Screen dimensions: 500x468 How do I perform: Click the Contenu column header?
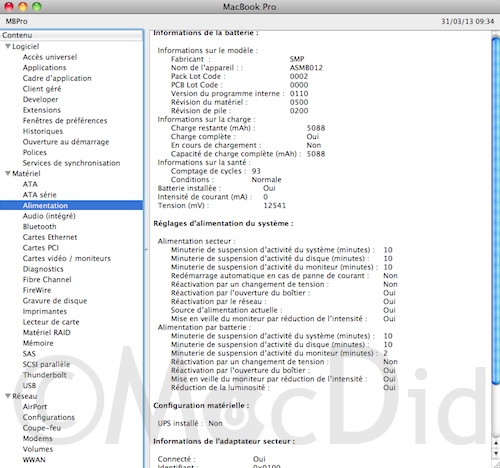point(72,35)
